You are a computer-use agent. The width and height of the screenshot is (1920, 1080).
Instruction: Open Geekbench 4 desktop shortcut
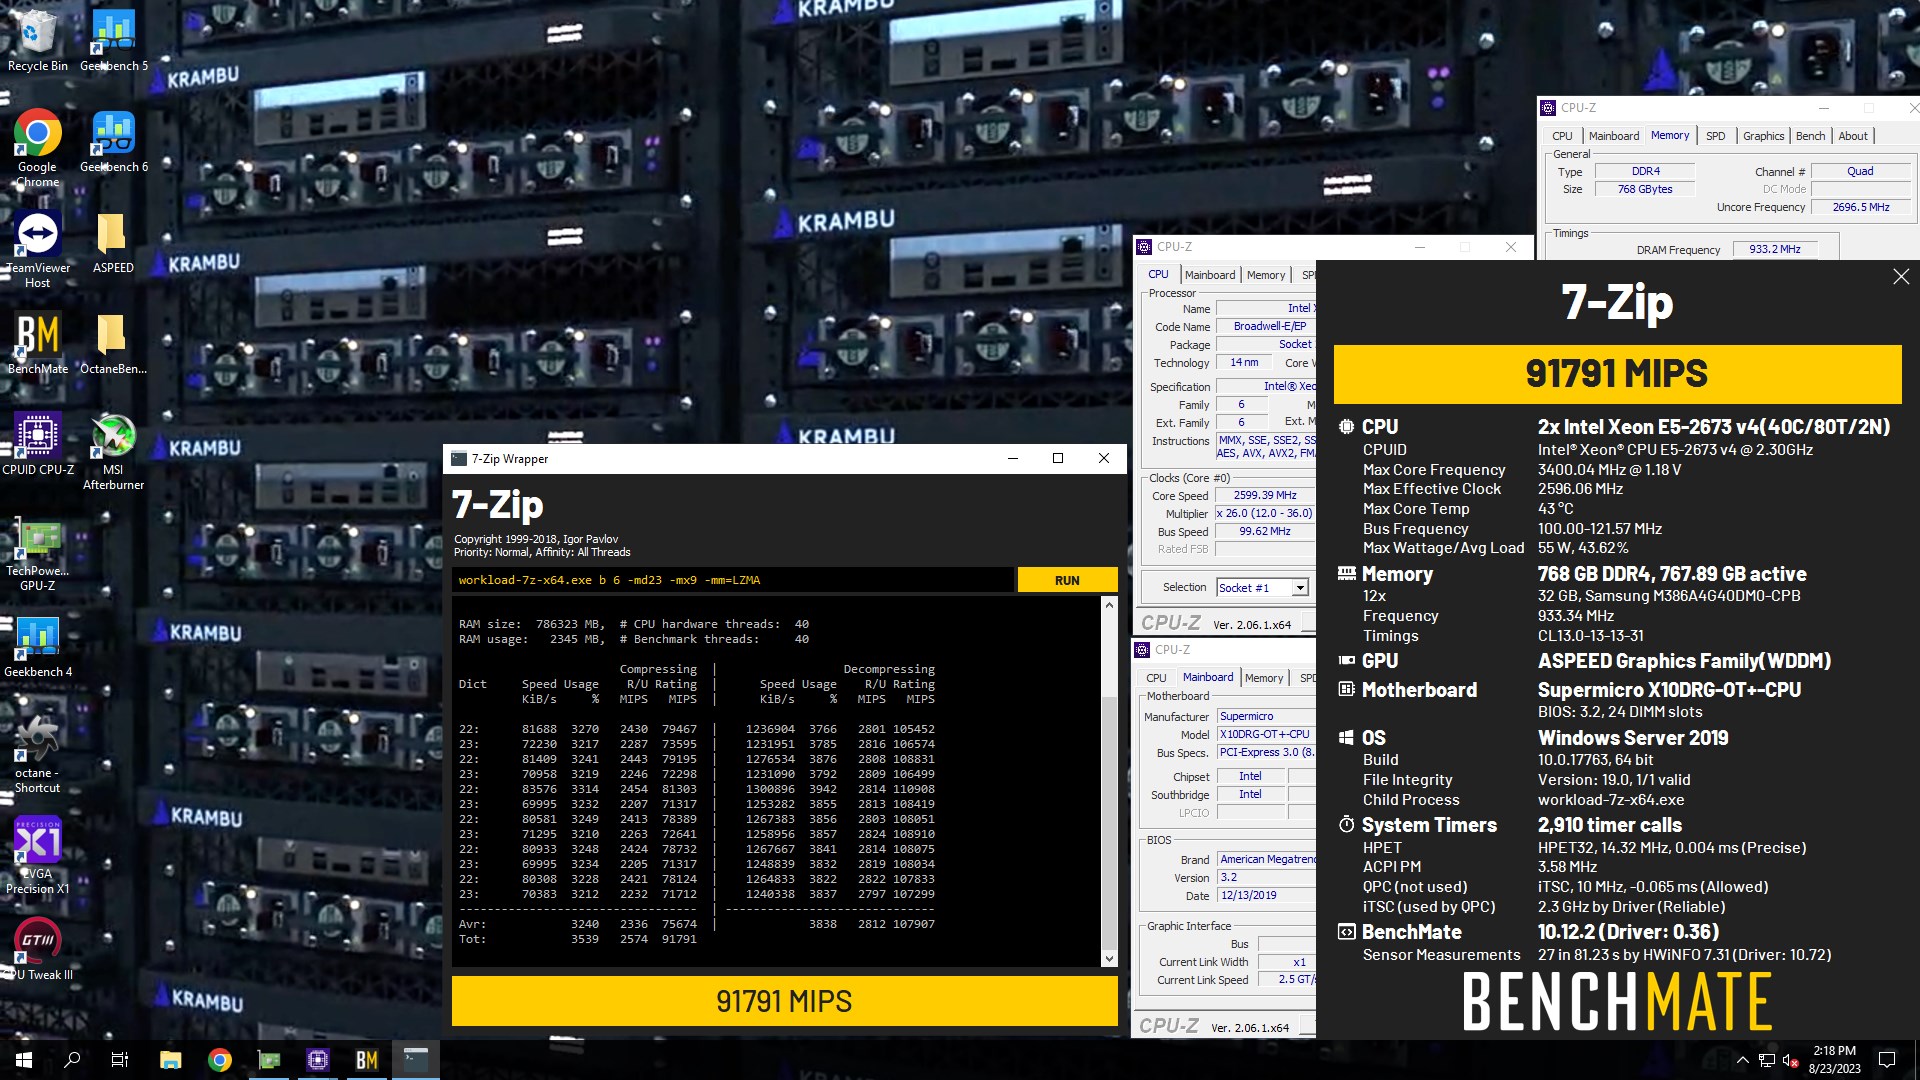pos(38,646)
